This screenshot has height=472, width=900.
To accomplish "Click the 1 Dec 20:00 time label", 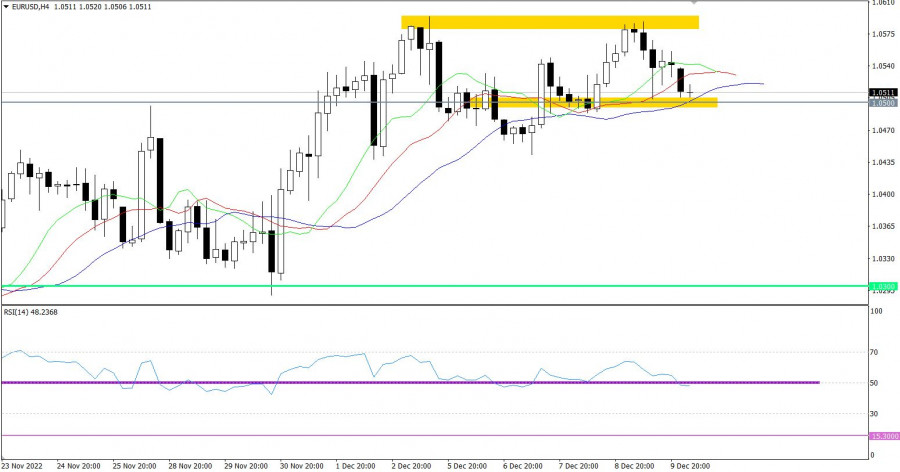I will pyautogui.click(x=358, y=465).
